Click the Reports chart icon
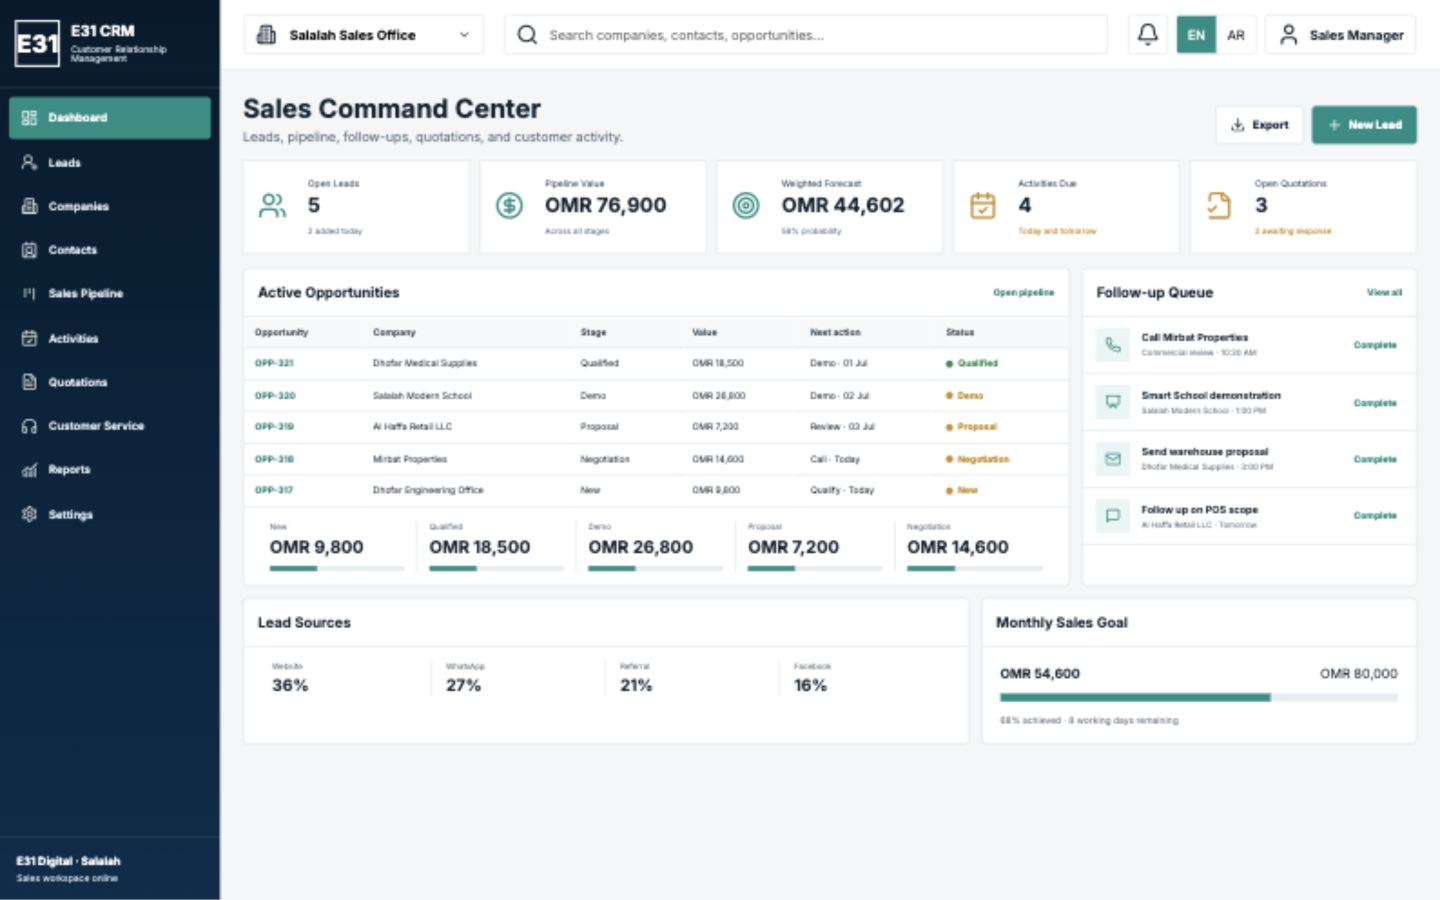This screenshot has width=1440, height=900. coord(29,470)
